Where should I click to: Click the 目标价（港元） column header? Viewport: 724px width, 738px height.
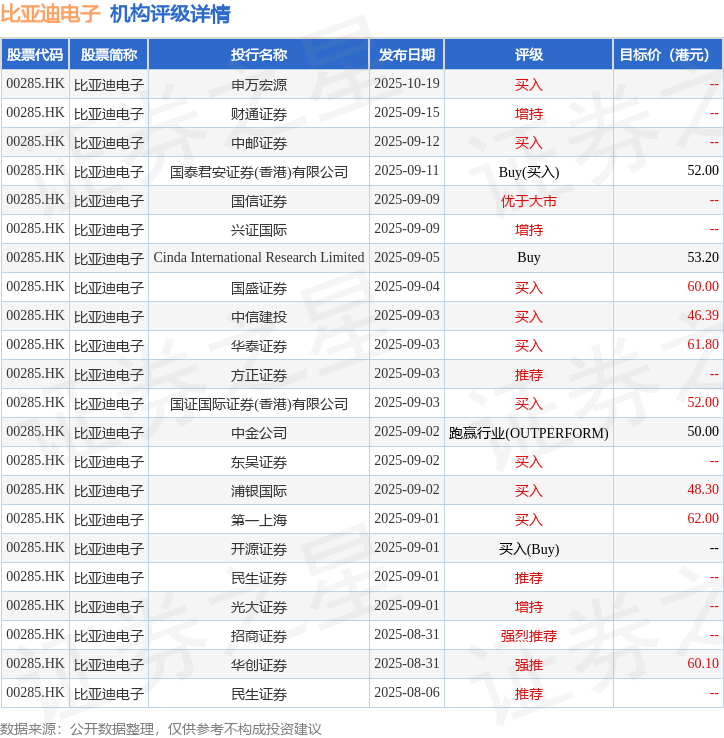(668, 55)
